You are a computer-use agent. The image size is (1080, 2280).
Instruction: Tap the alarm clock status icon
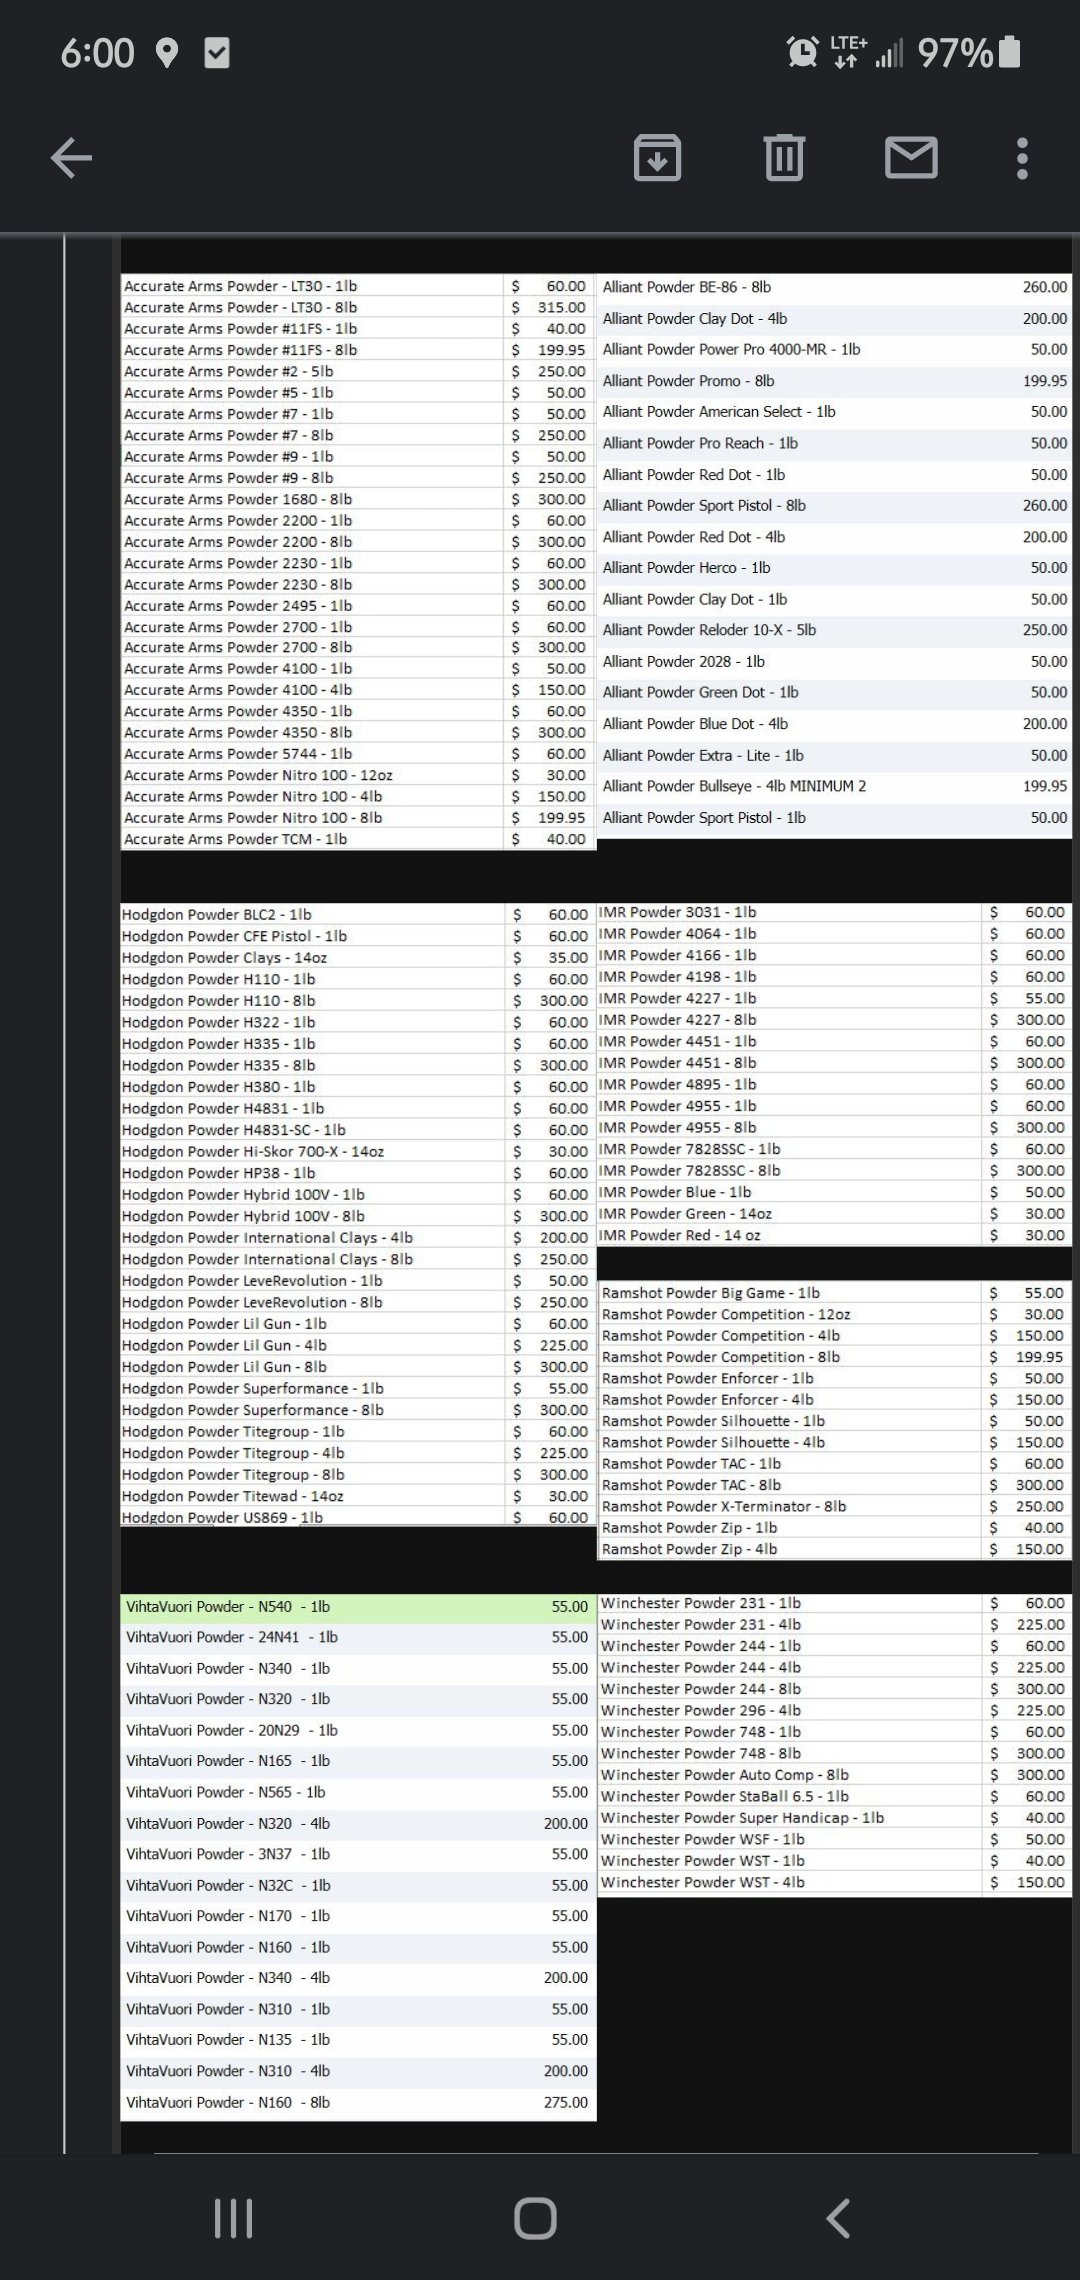coord(802,52)
